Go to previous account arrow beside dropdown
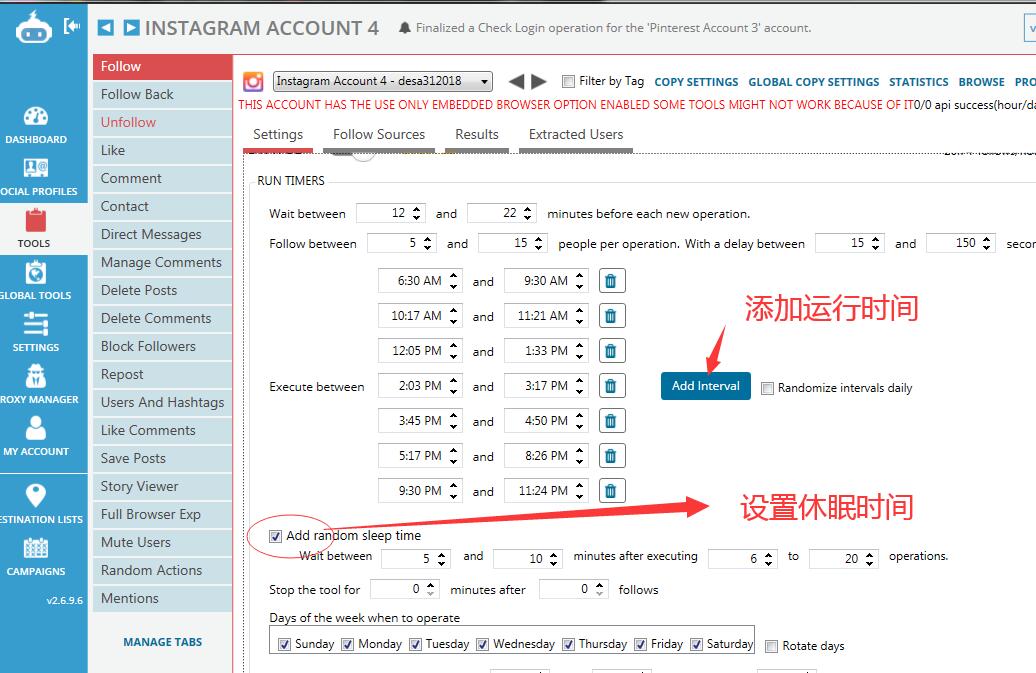 click(x=516, y=82)
